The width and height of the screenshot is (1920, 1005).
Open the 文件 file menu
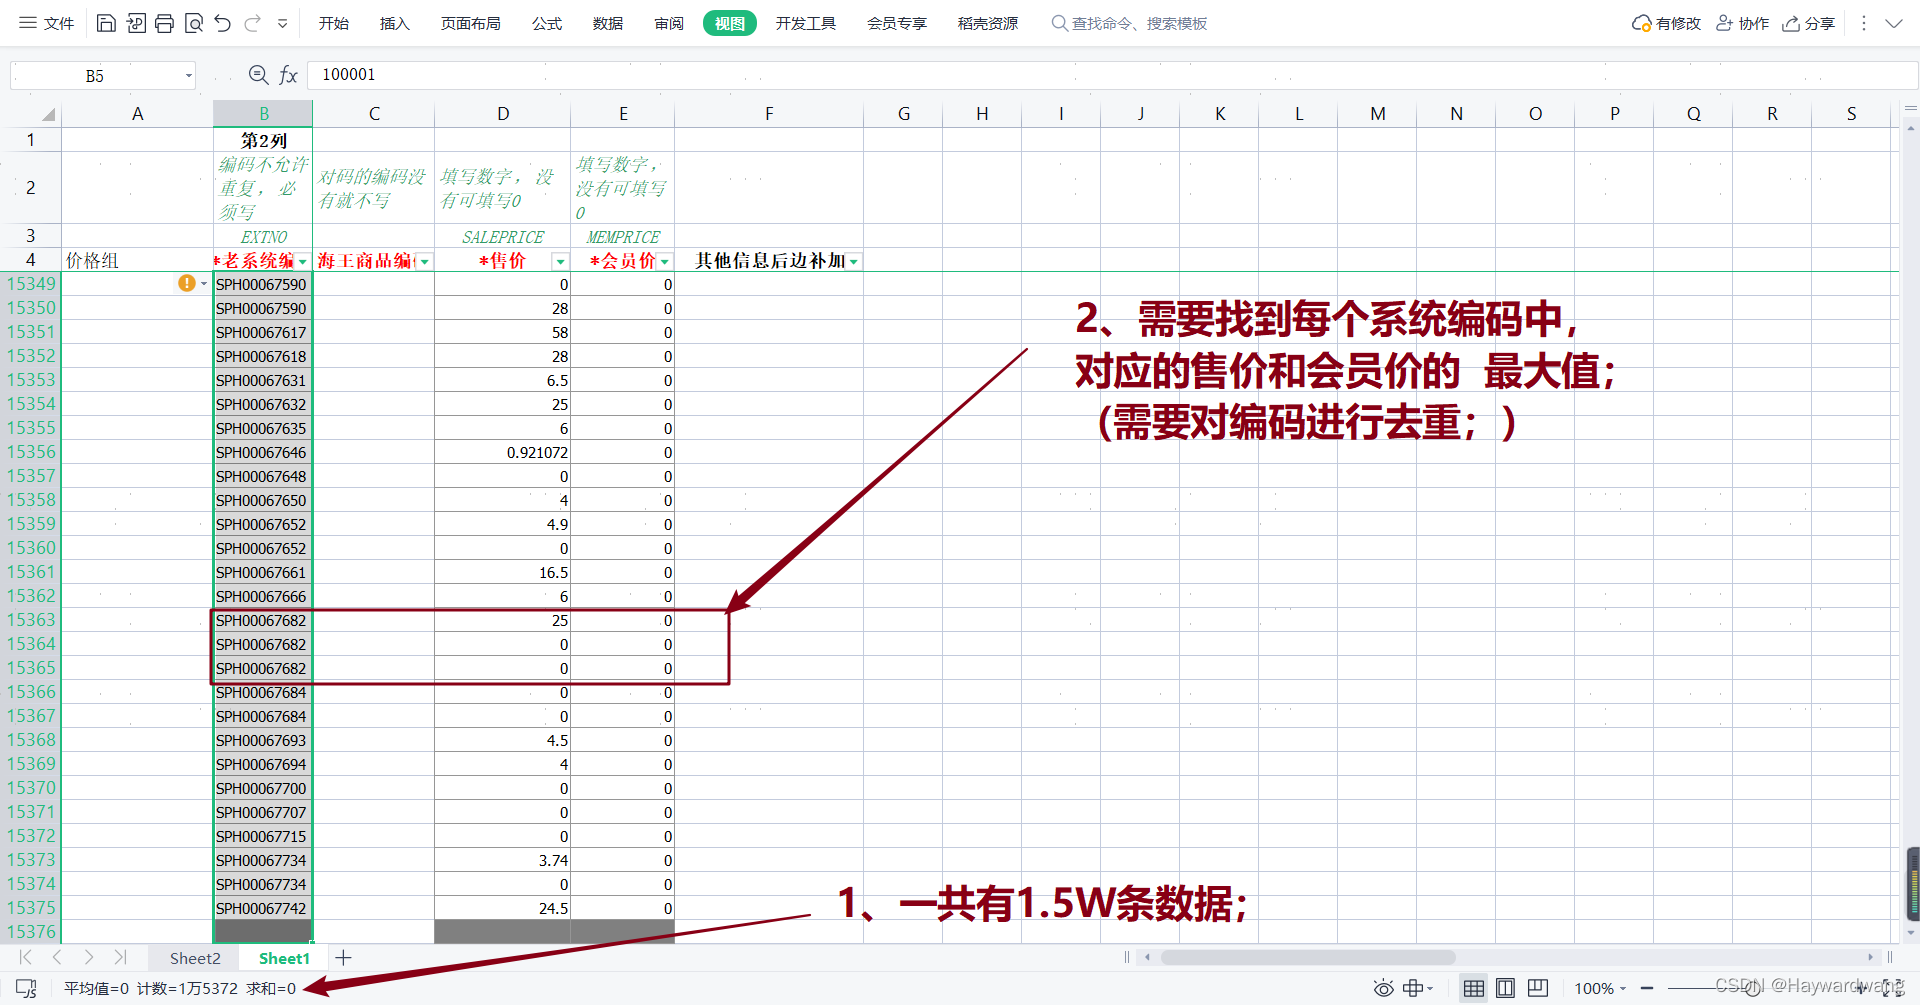point(46,23)
